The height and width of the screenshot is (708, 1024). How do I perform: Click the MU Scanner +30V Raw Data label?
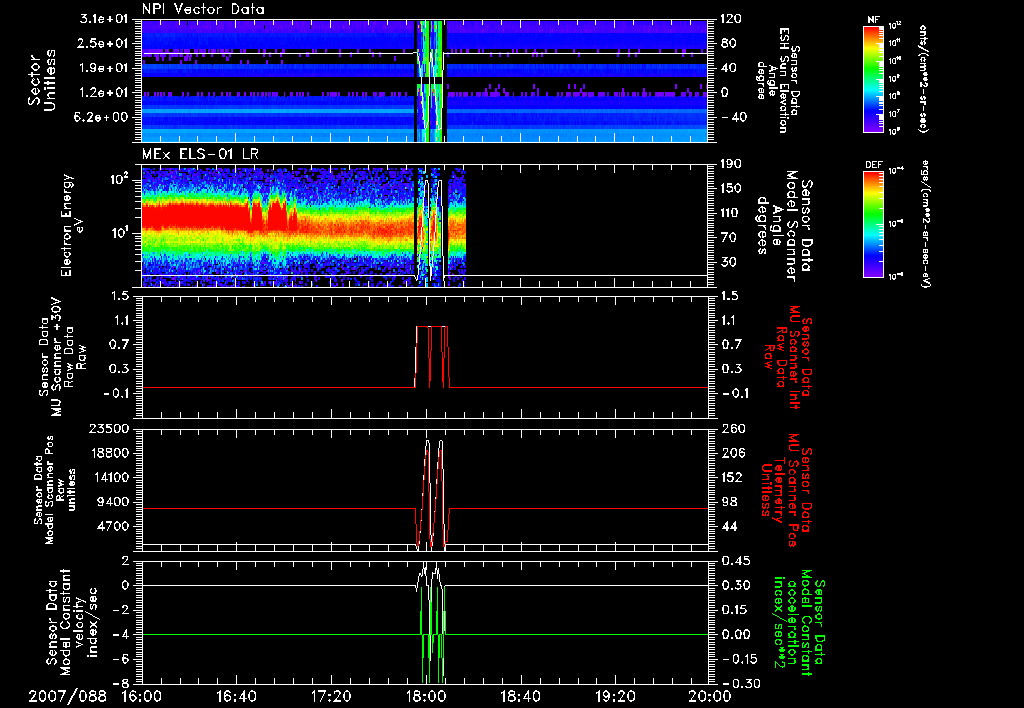coord(62,357)
